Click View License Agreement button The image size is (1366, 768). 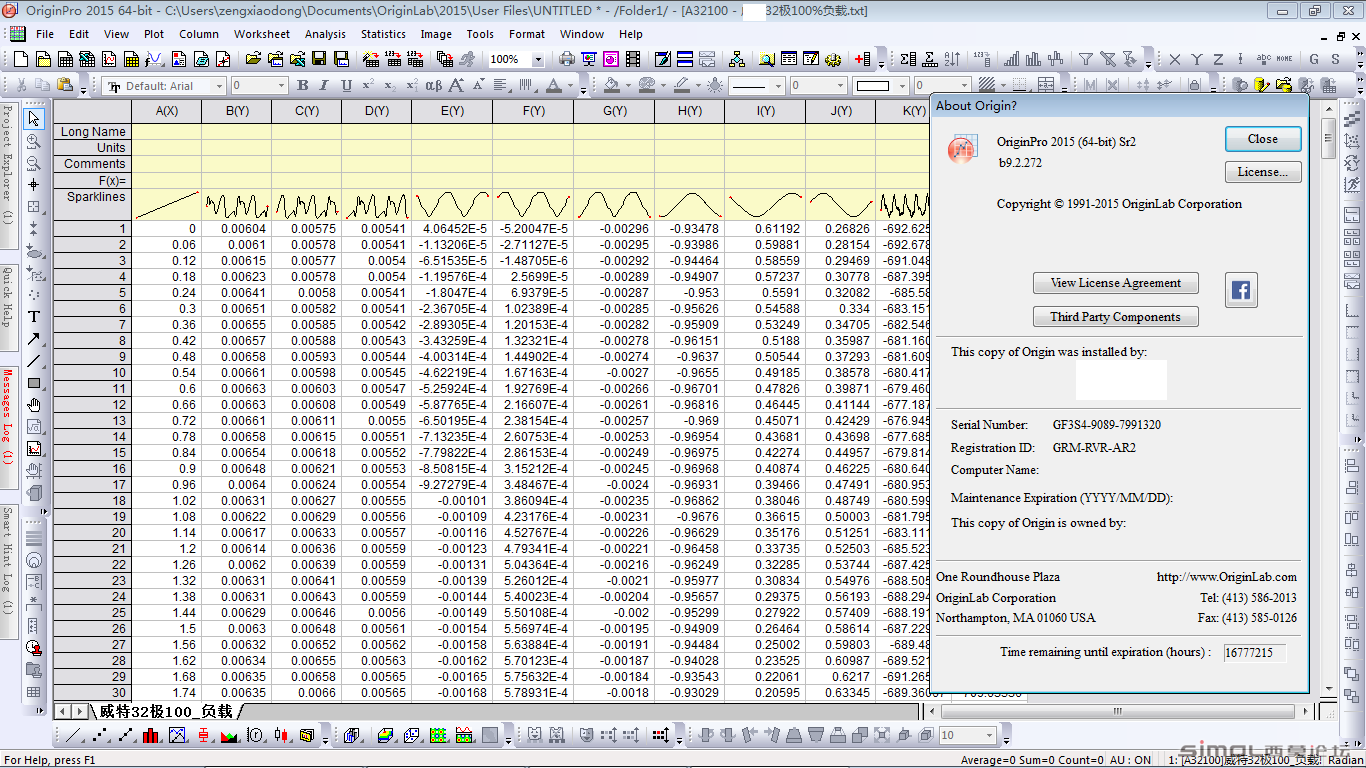click(1116, 283)
